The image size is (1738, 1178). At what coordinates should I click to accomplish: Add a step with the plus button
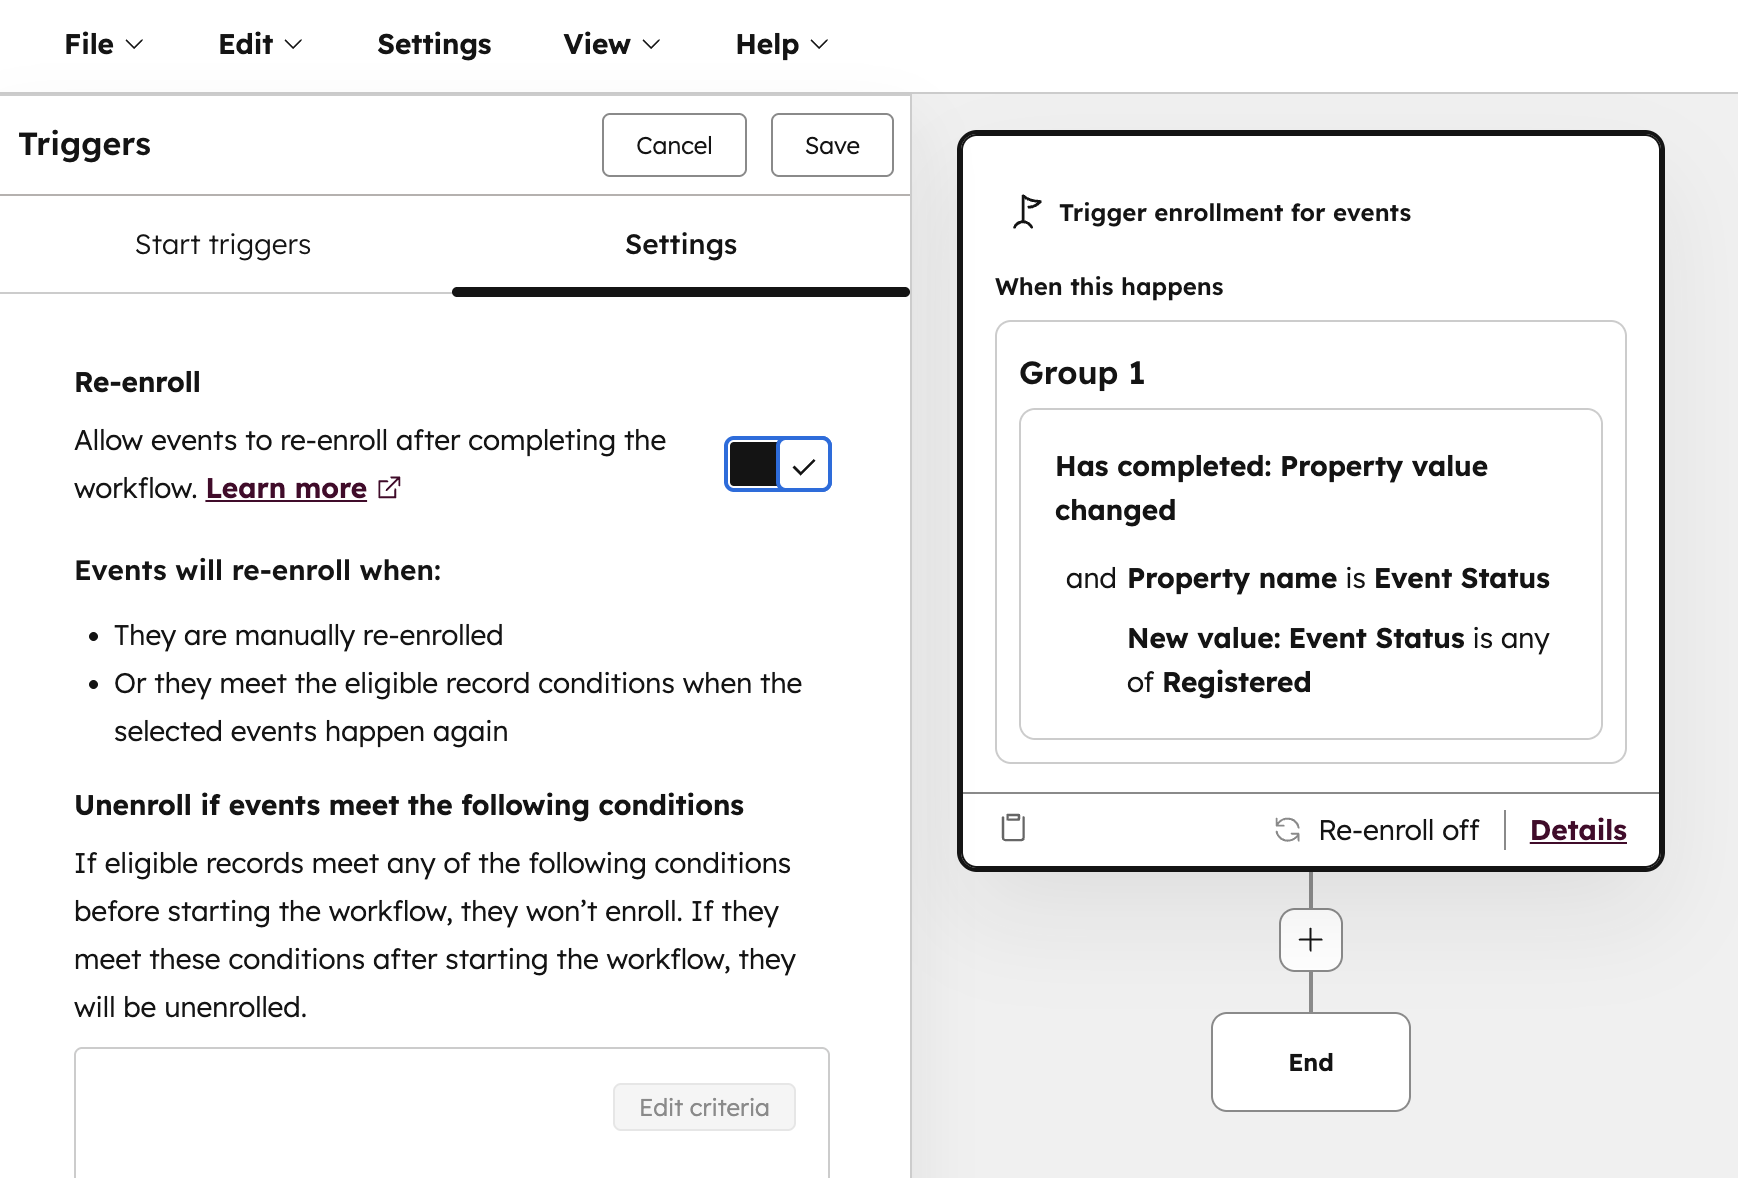(1311, 940)
